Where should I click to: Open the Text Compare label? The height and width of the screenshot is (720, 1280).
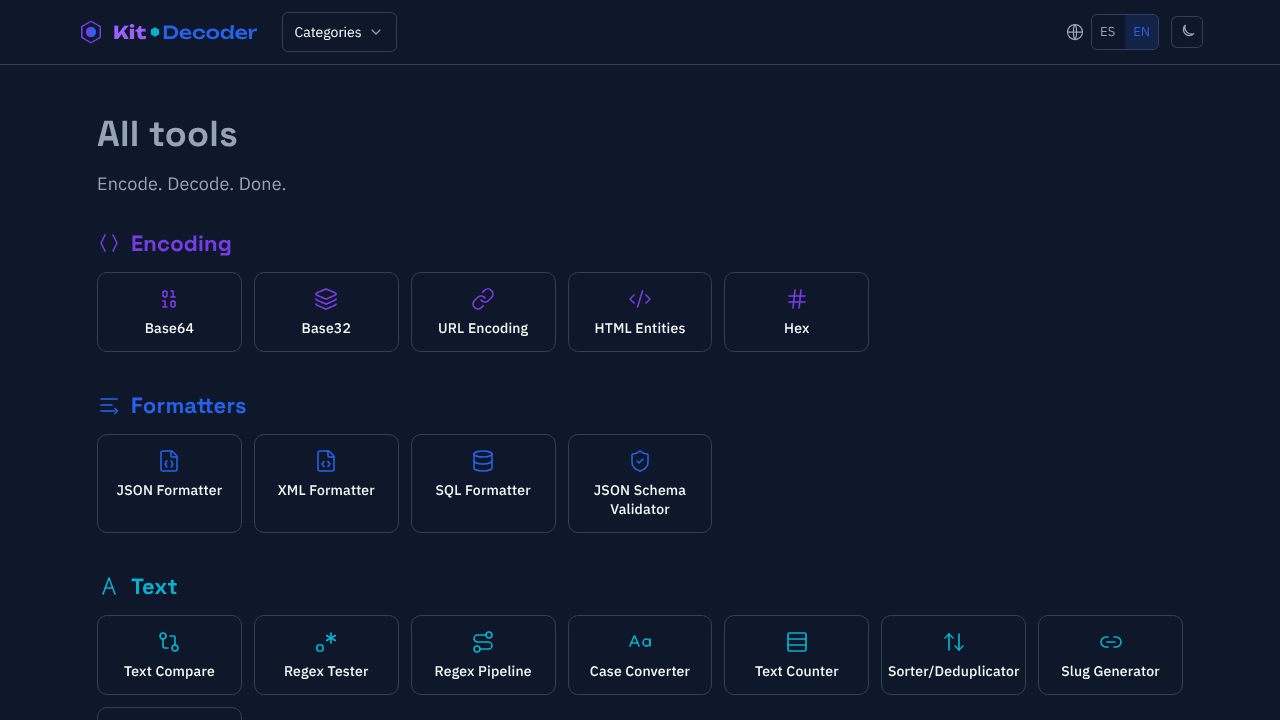pos(169,671)
